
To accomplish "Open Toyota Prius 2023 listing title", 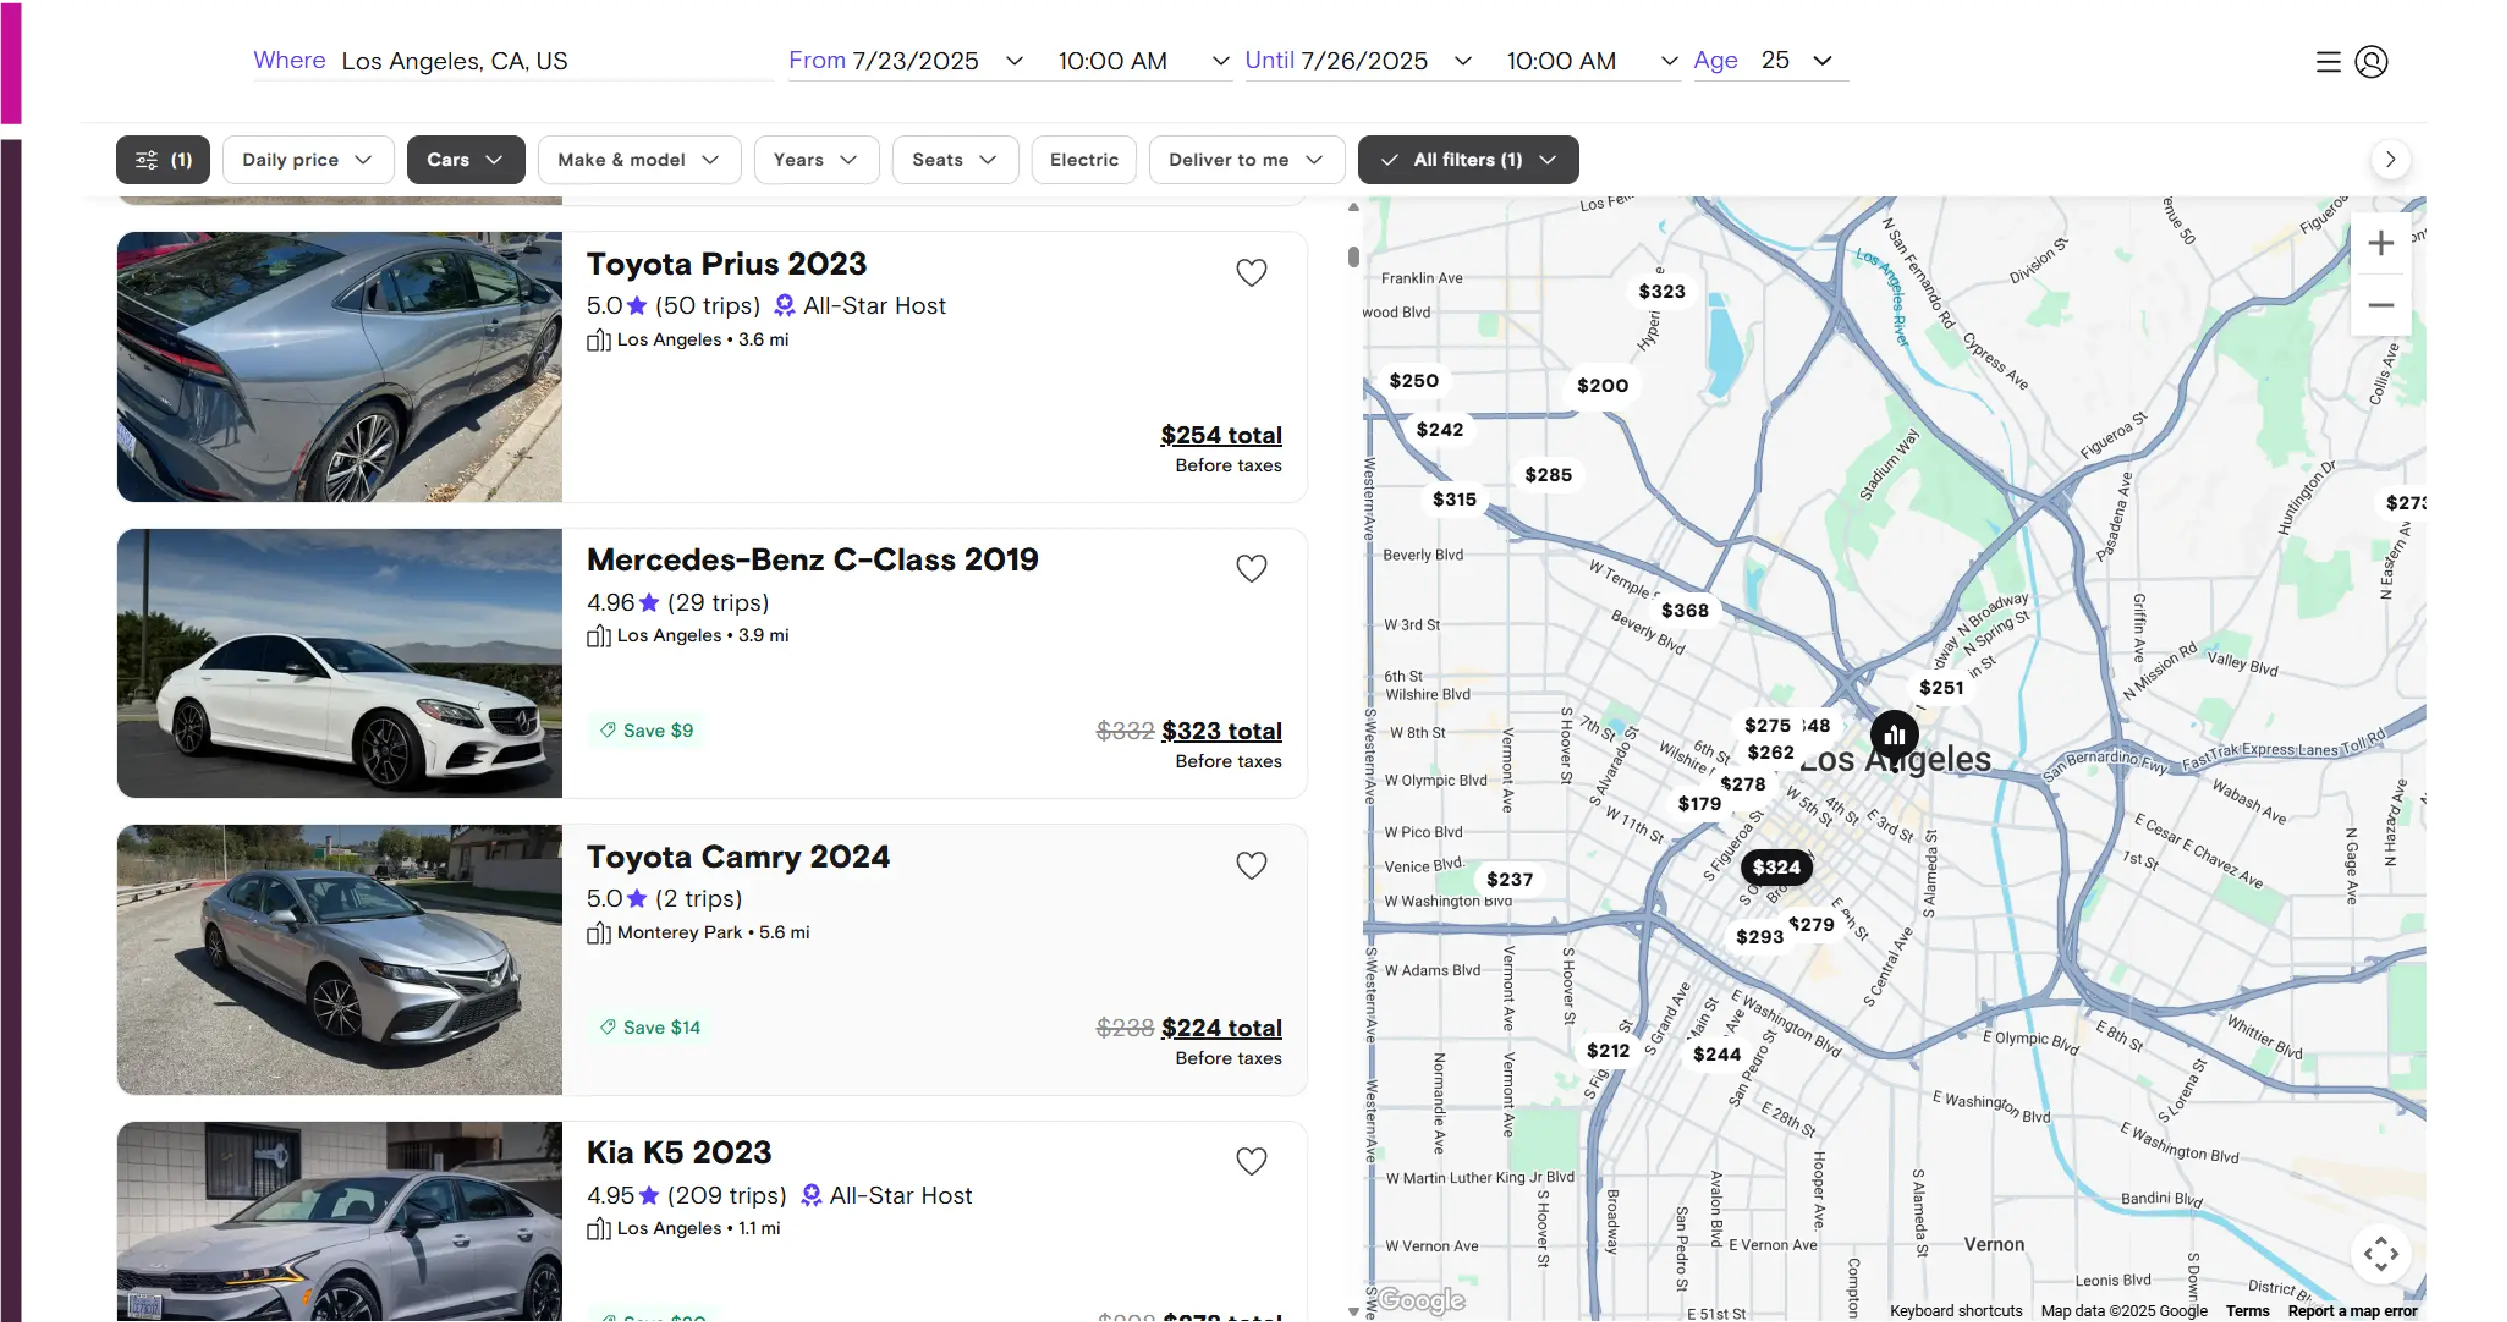I will [x=726, y=264].
